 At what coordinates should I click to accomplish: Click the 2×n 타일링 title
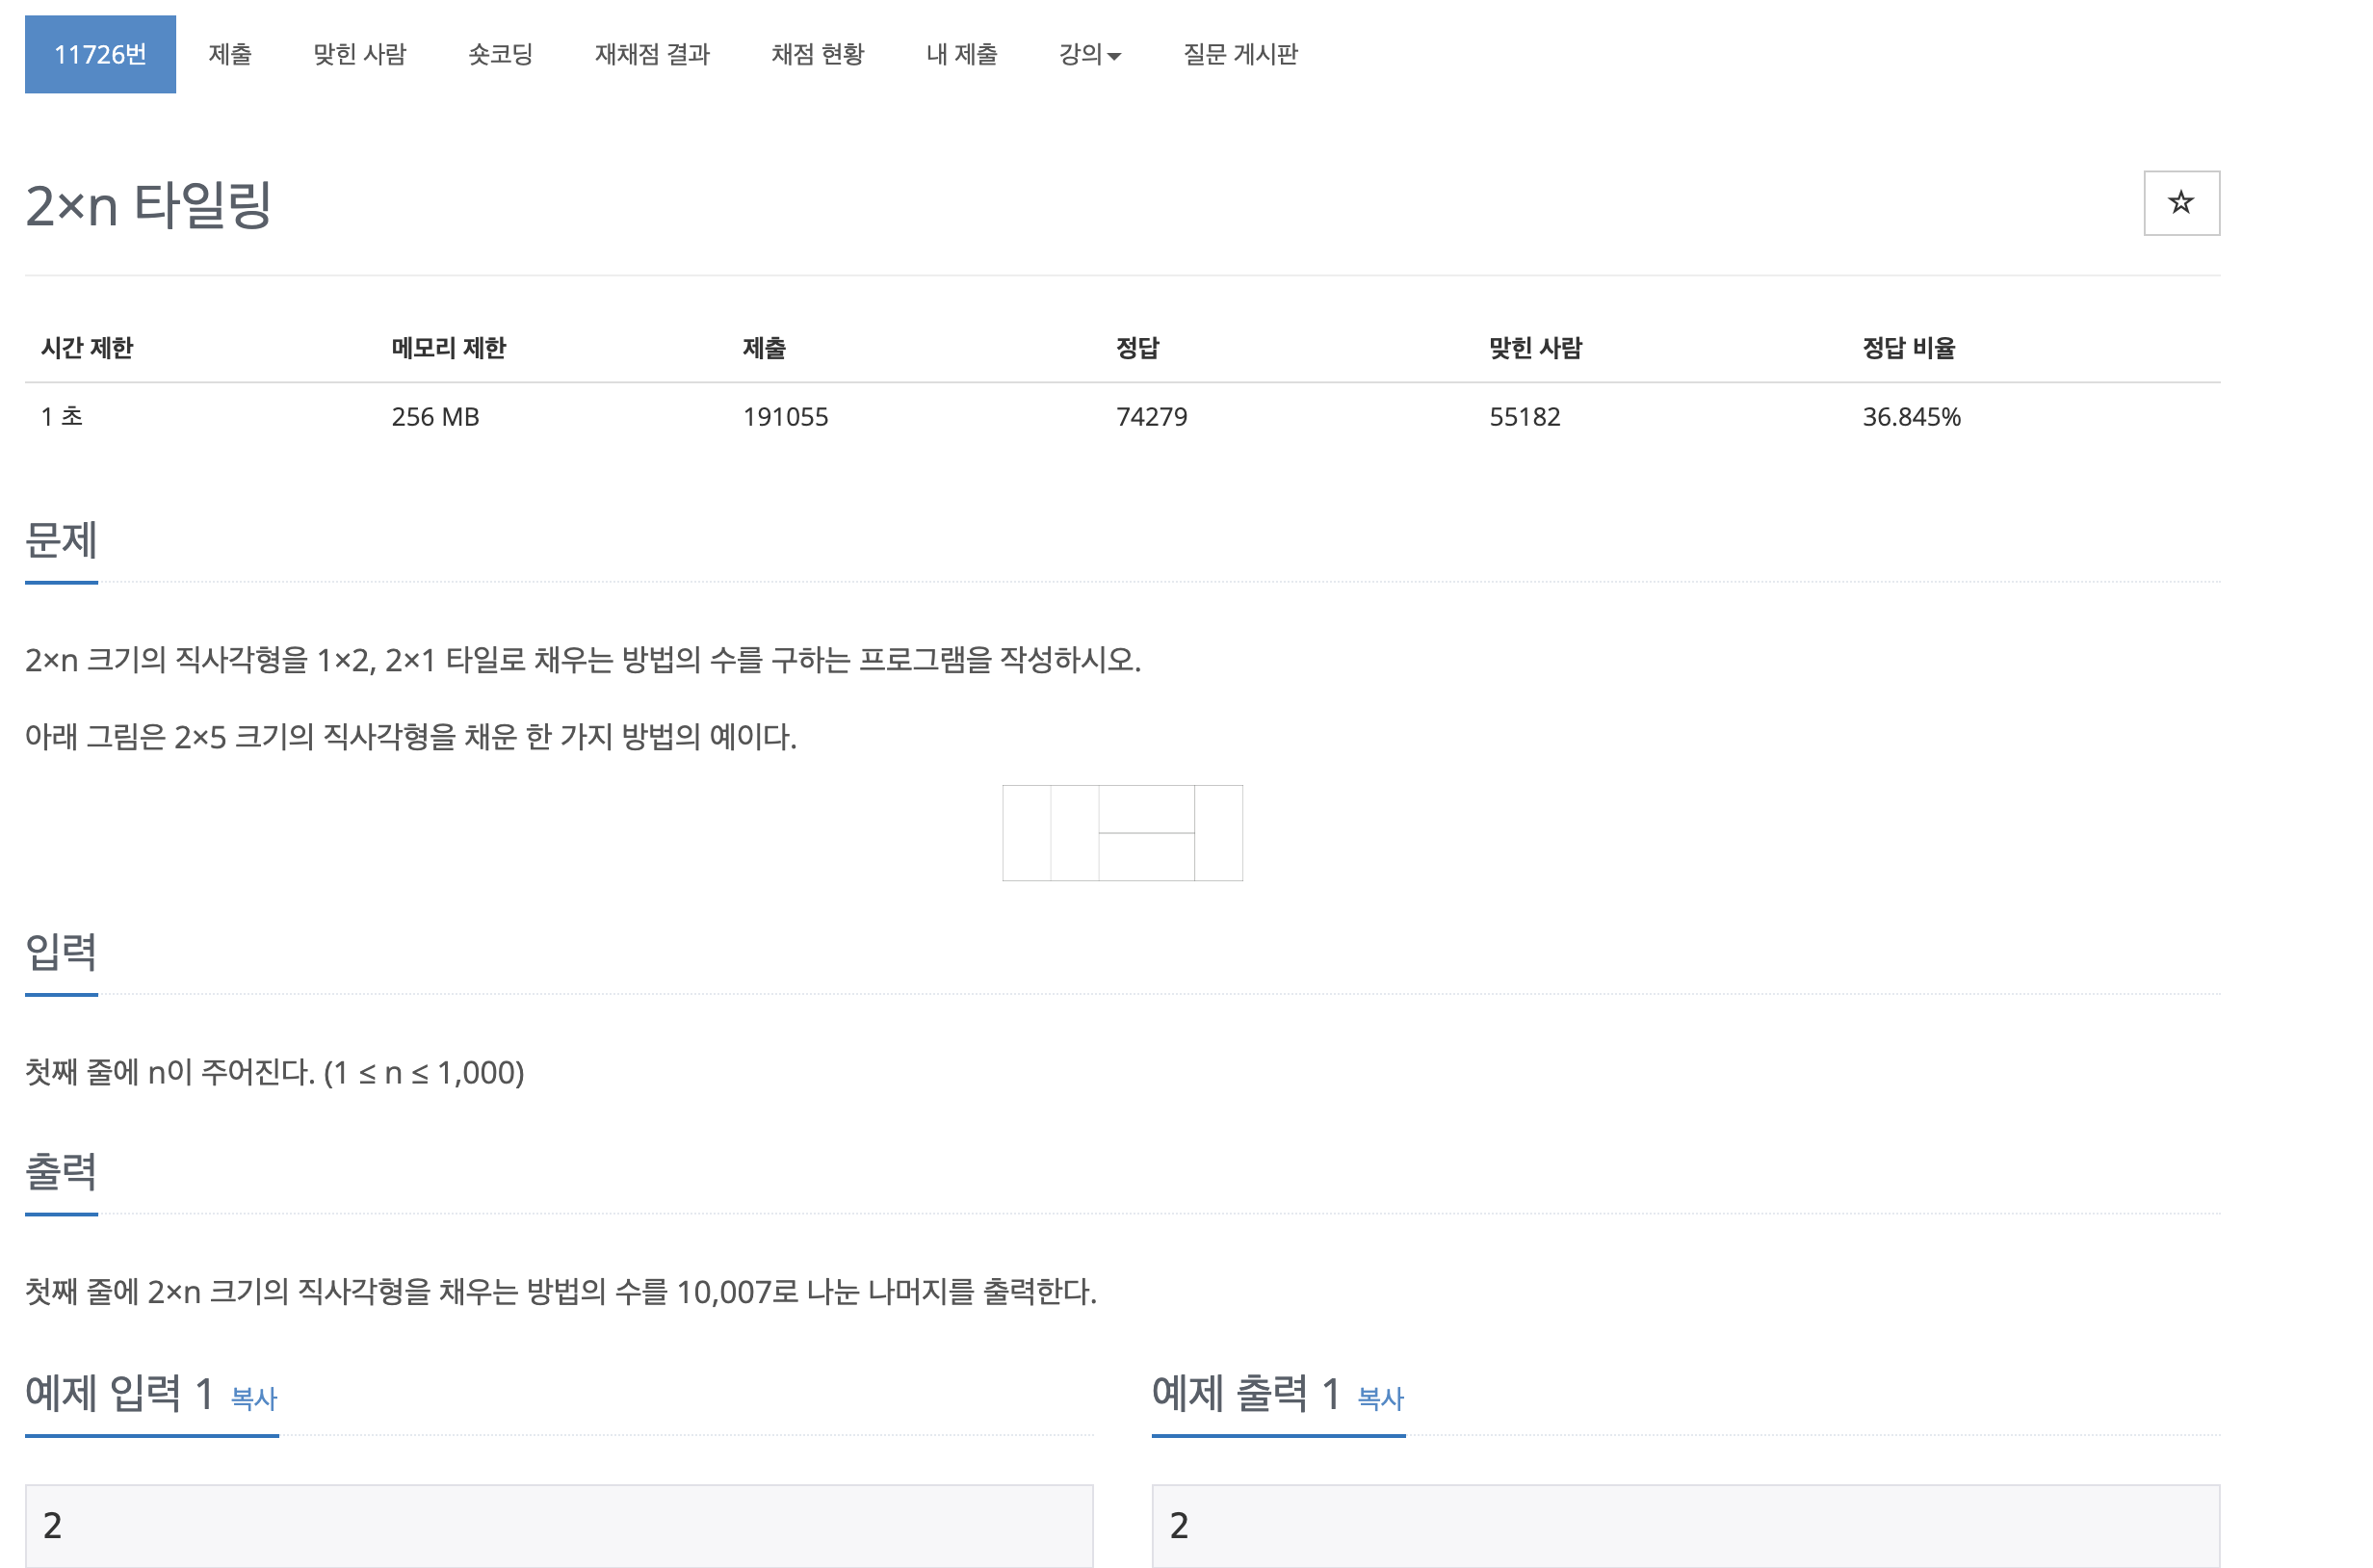pyautogui.click(x=148, y=205)
